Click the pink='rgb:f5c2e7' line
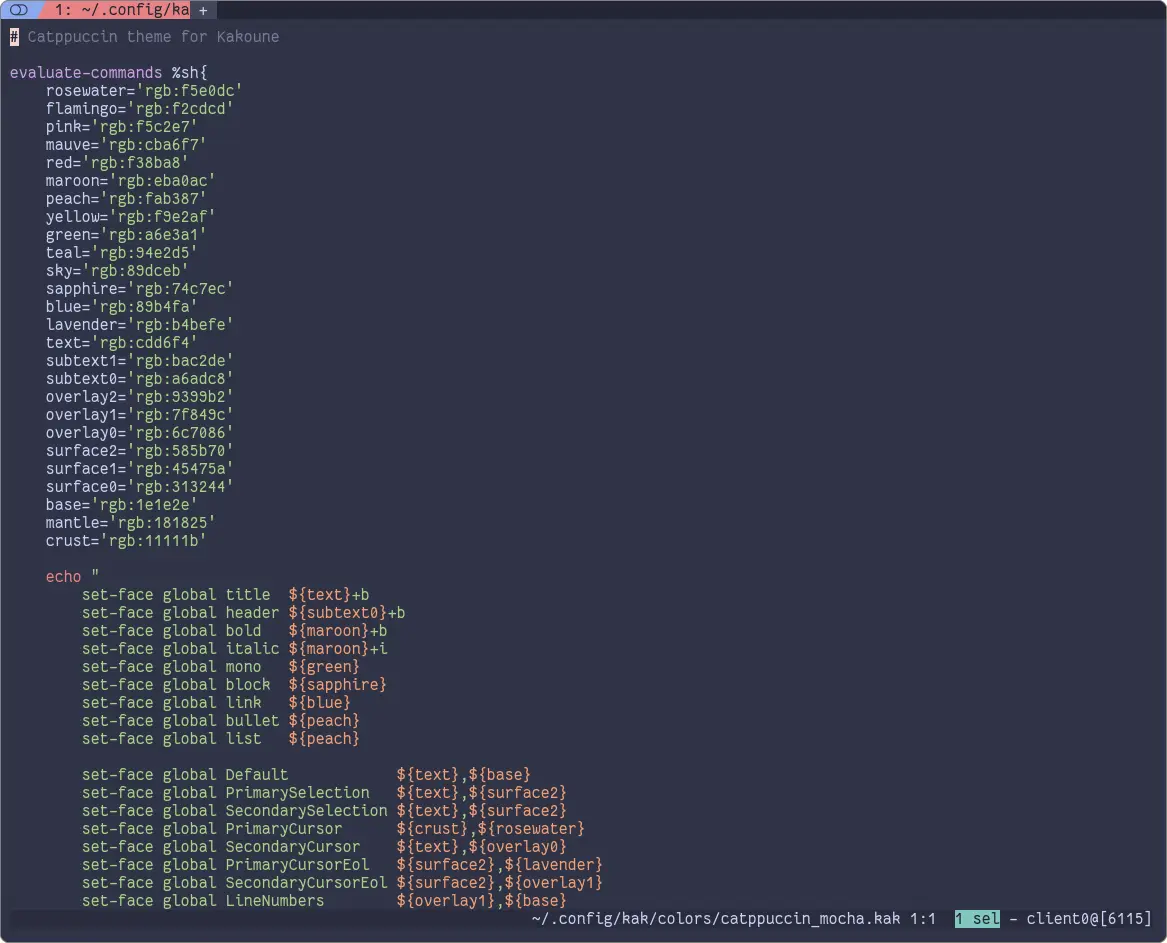This screenshot has height=943, width=1167. click(121, 127)
